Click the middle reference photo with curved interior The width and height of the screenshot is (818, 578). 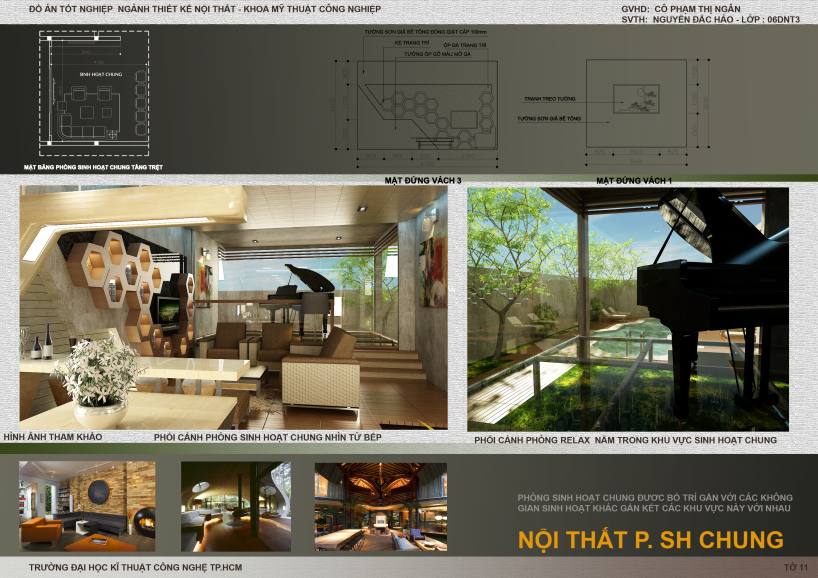(x=236, y=506)
